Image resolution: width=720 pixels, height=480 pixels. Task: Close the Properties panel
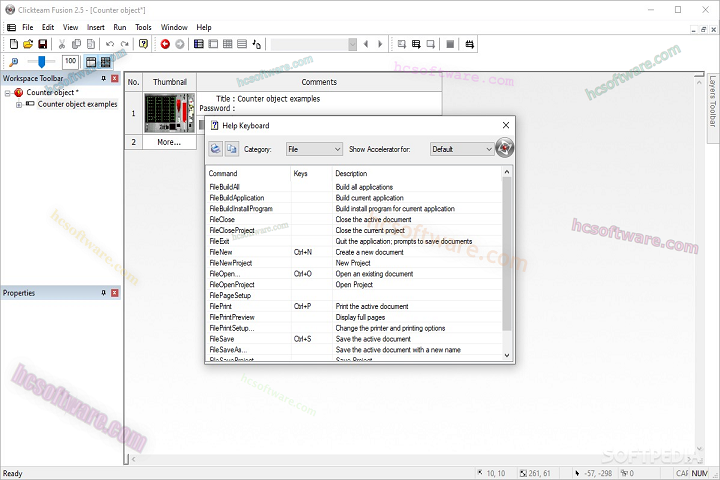coord(115,293)
